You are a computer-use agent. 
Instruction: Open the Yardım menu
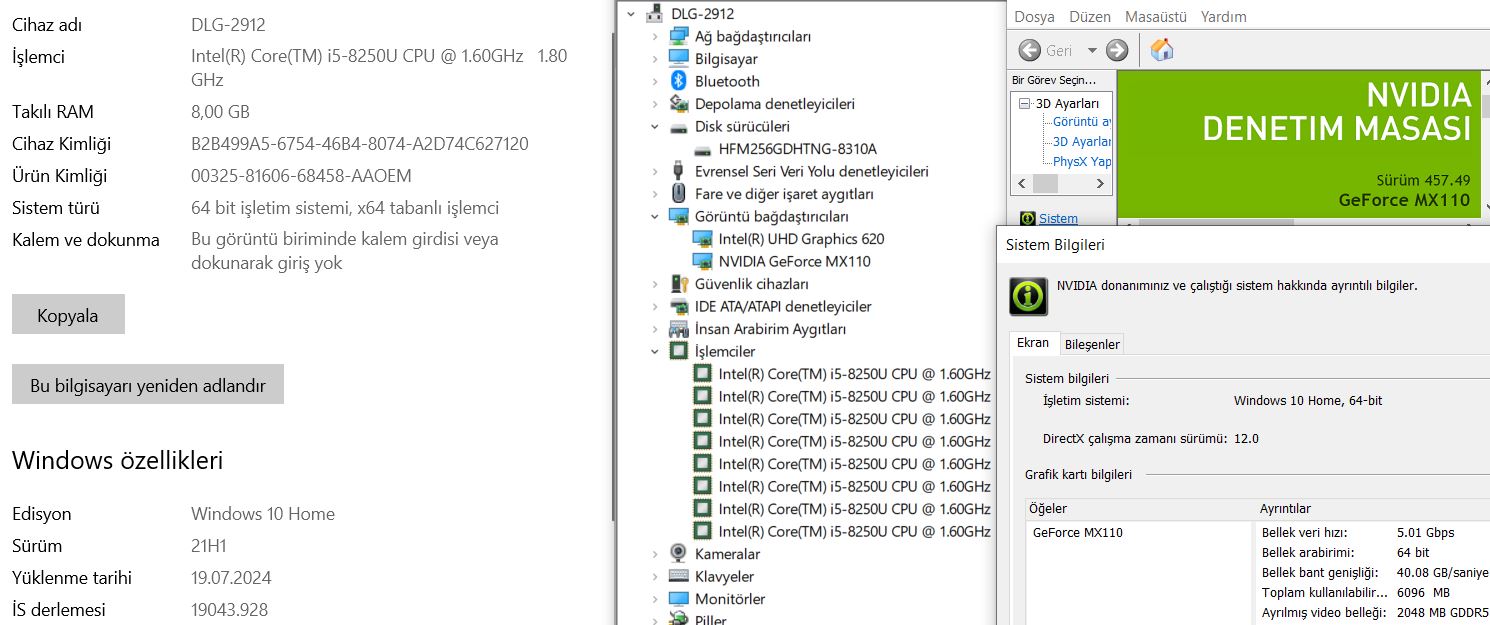click(1224, 17)
